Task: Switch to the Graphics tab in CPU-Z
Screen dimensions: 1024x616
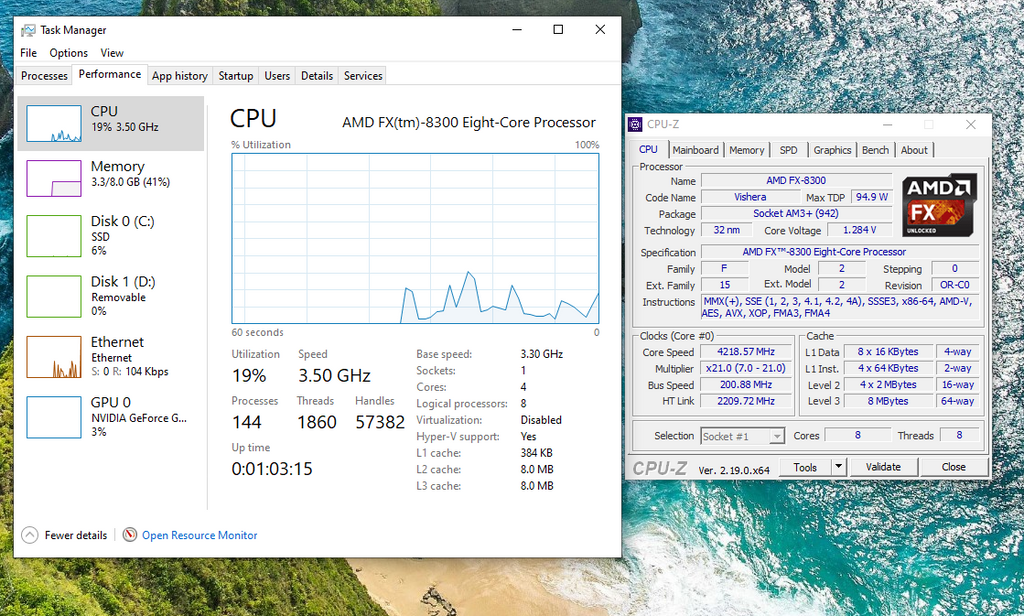Action: [x=832, y=150]
